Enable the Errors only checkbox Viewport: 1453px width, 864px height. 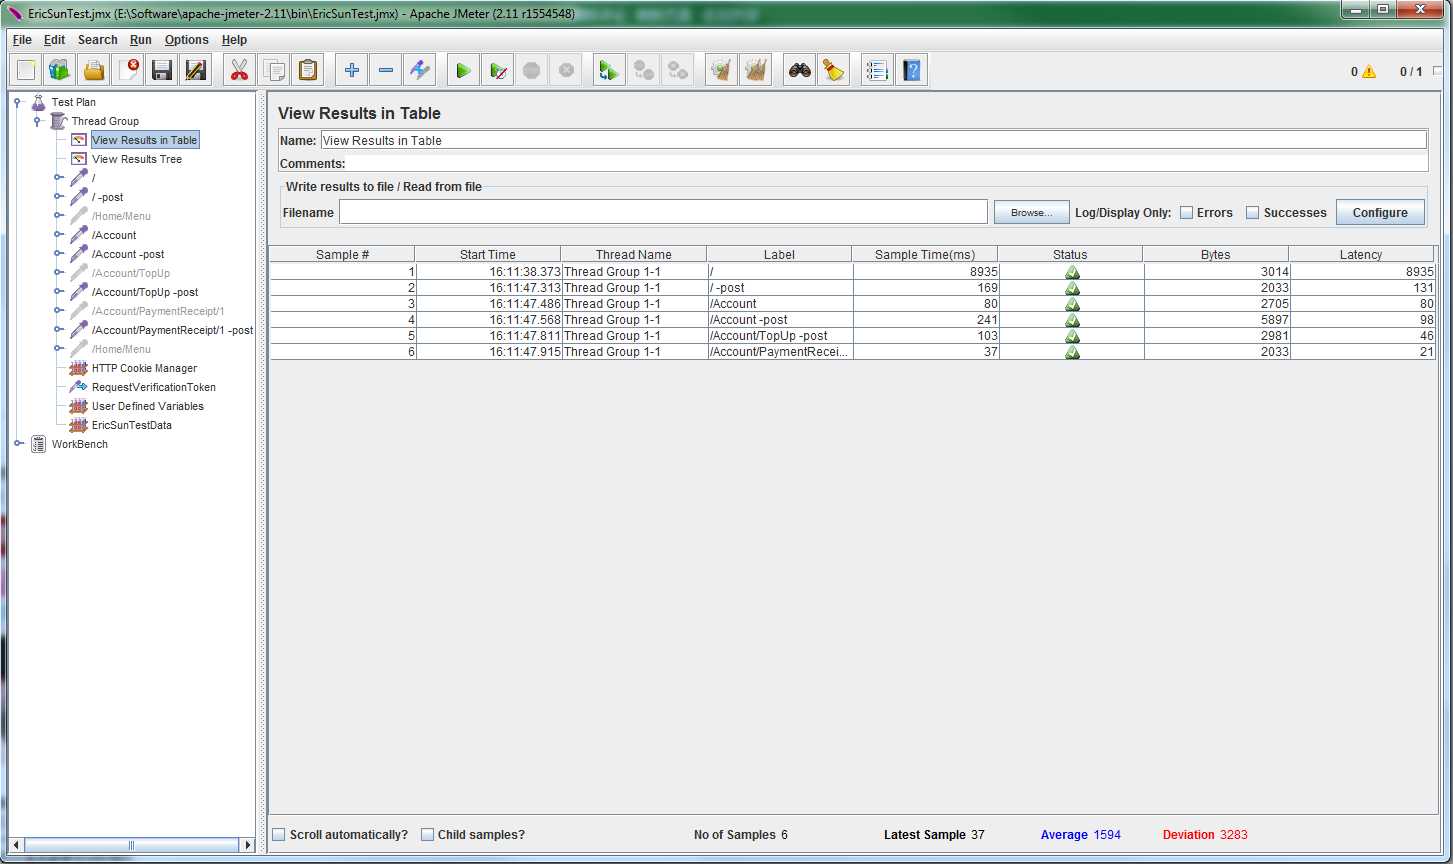point(1186,212)
